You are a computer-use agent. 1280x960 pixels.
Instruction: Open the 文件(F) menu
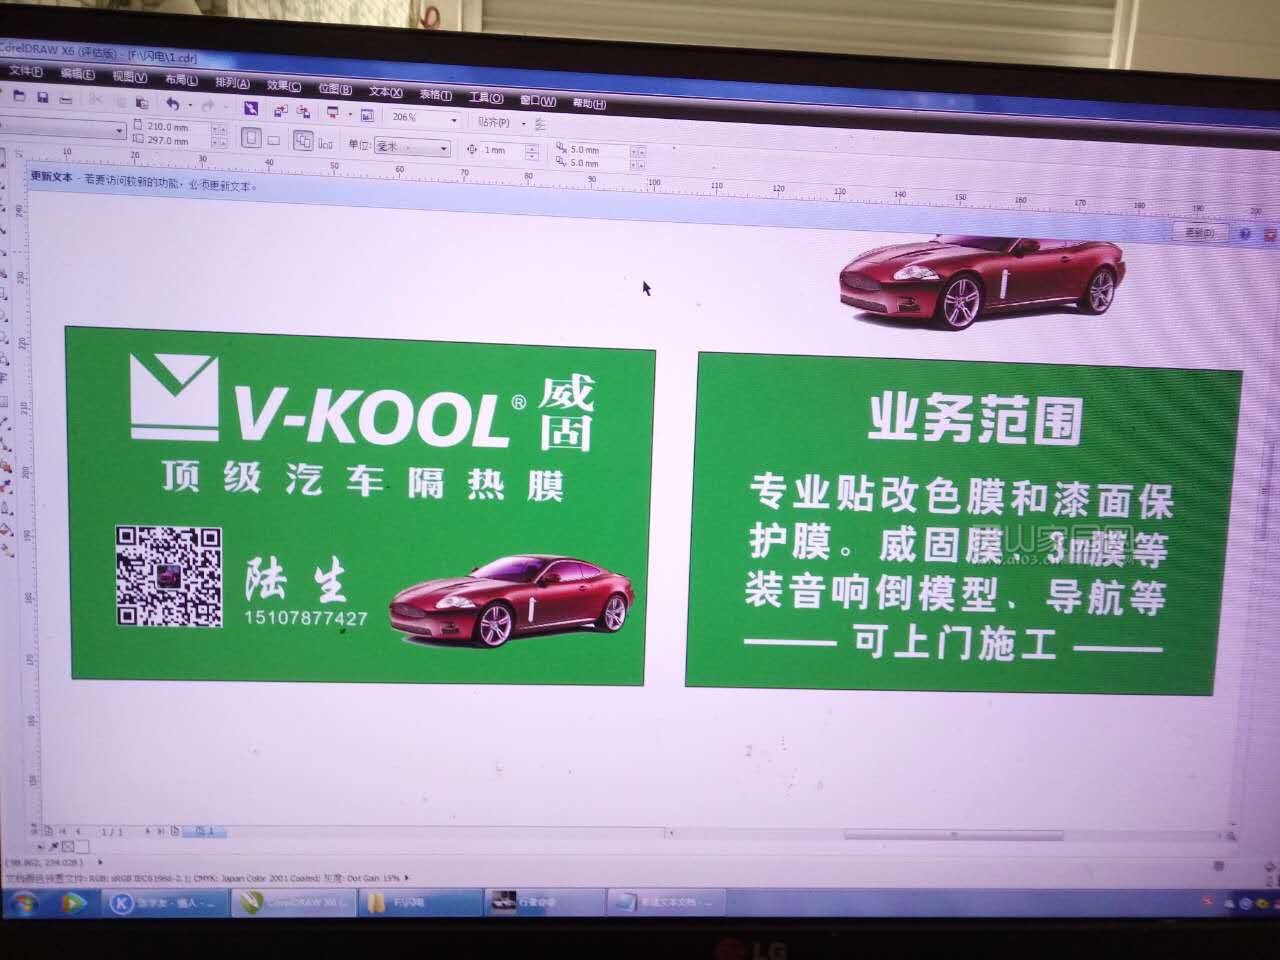tap(24, 72)
